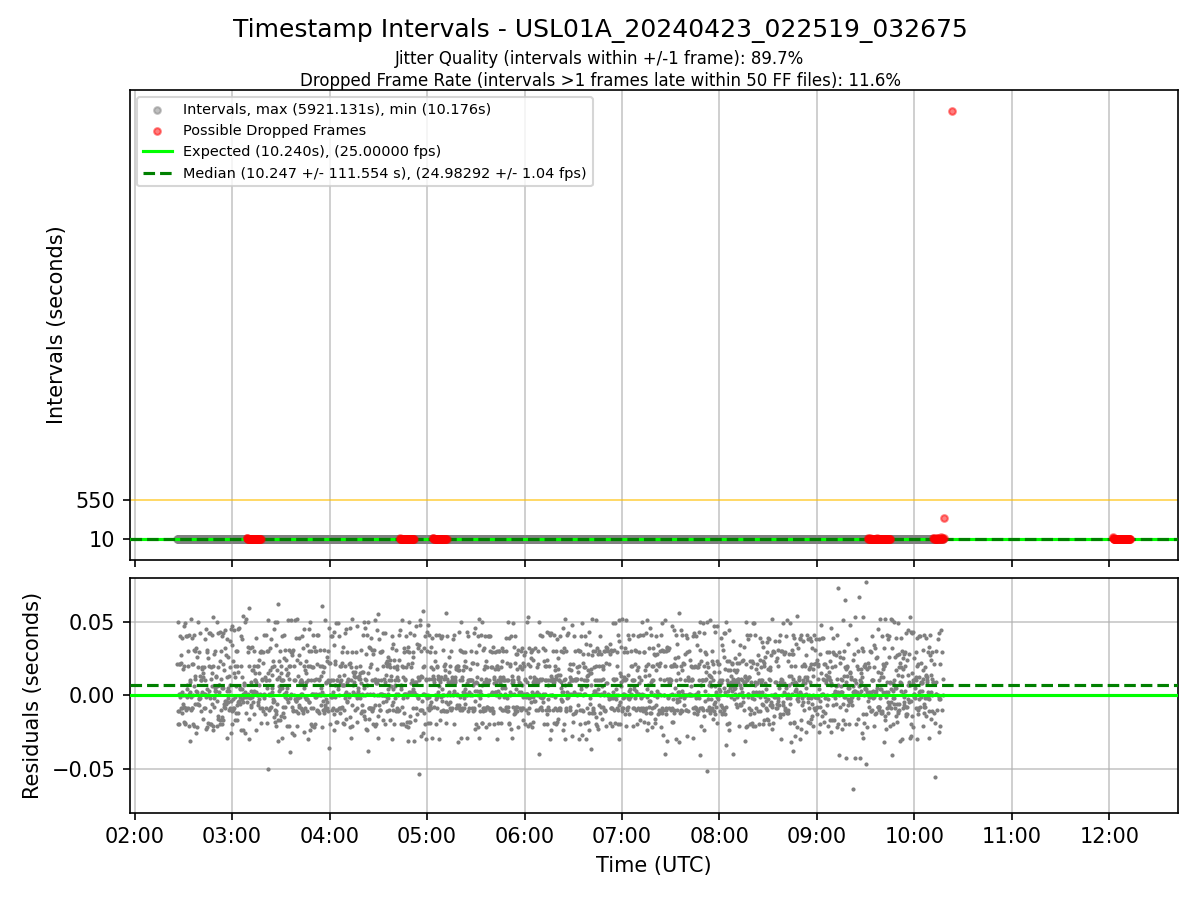Click legend entry 'Intervals, max (5921.131s), min (10.176s)'
1200x900 pixels.
point(337,109)
